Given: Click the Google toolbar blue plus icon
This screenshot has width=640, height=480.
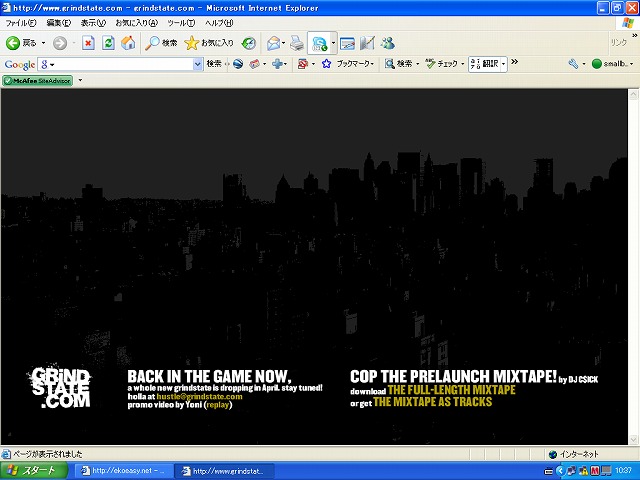Looking at the screenshot, I should pyautogui.click(x=277, y=64).
